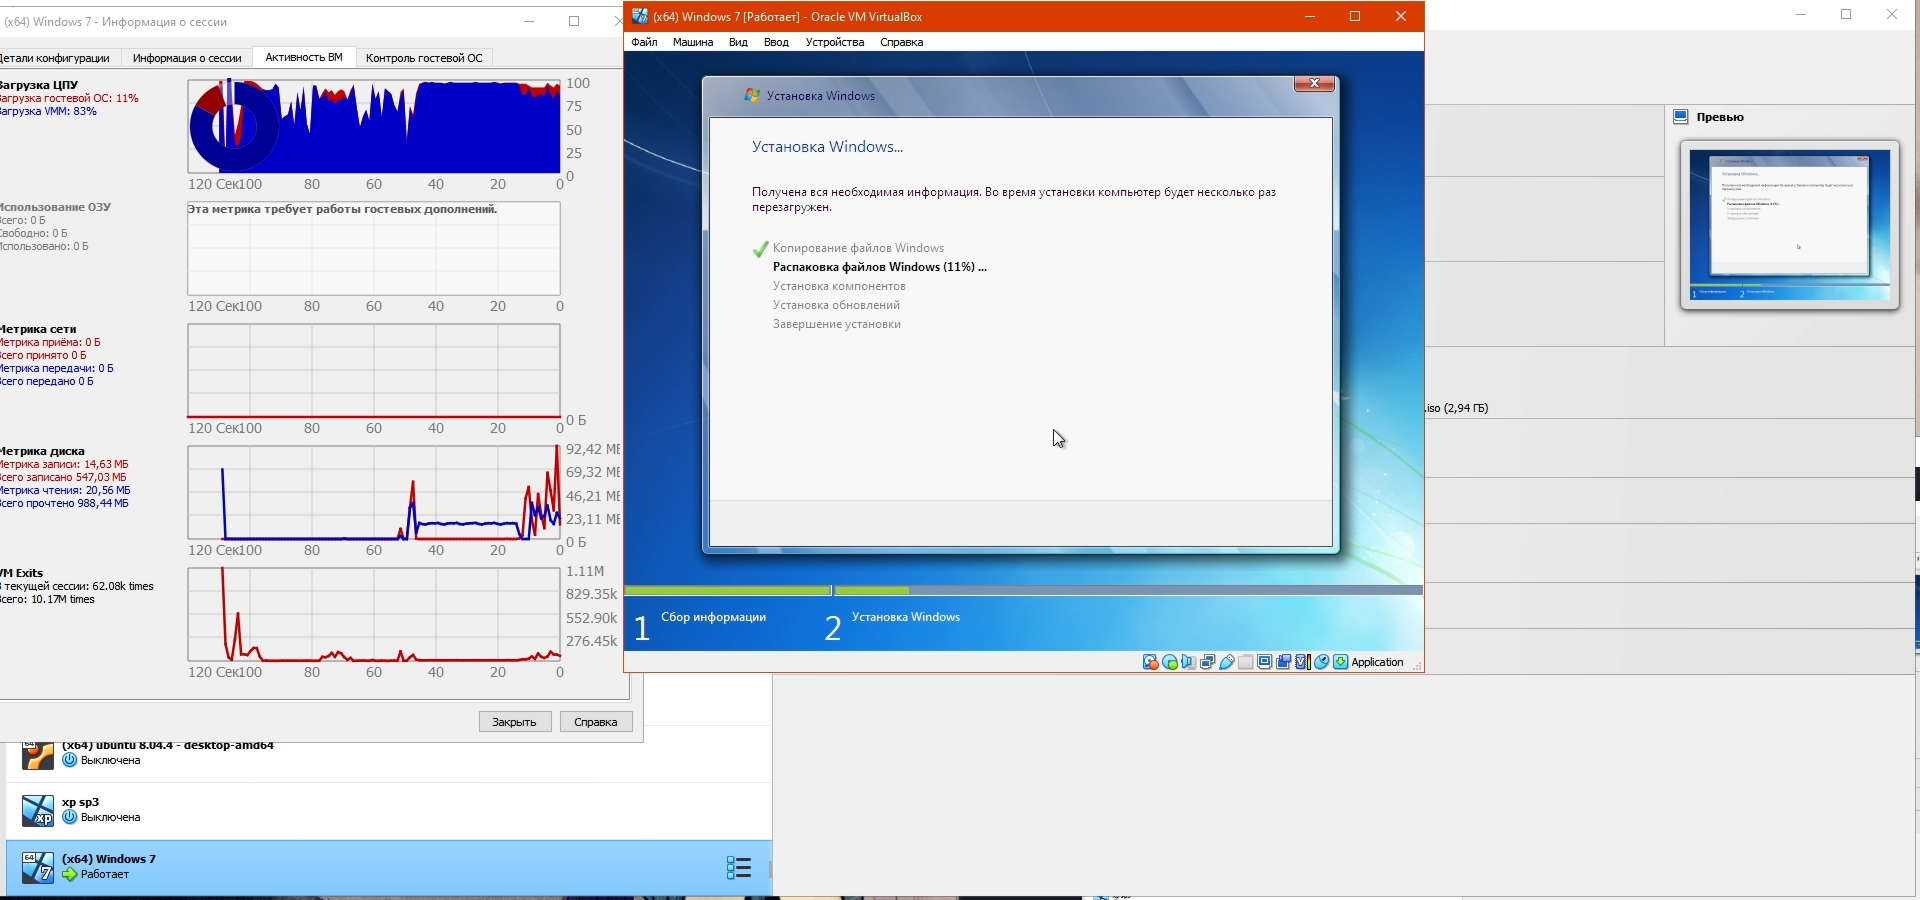The image size is (1920, 900).
Task: Open the Вид menu
Action: pos(738,42)
